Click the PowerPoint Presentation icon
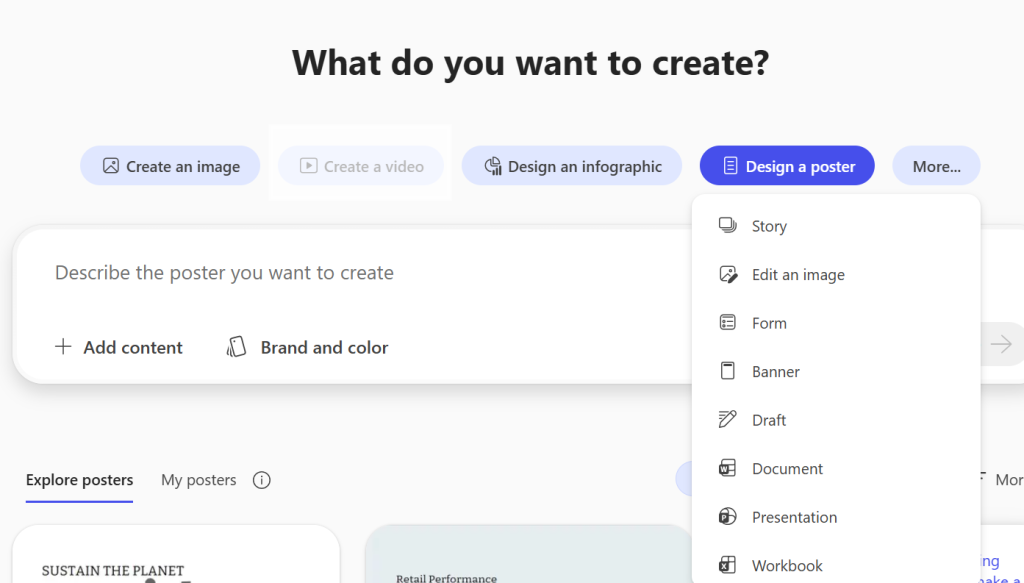 point(728,517)
